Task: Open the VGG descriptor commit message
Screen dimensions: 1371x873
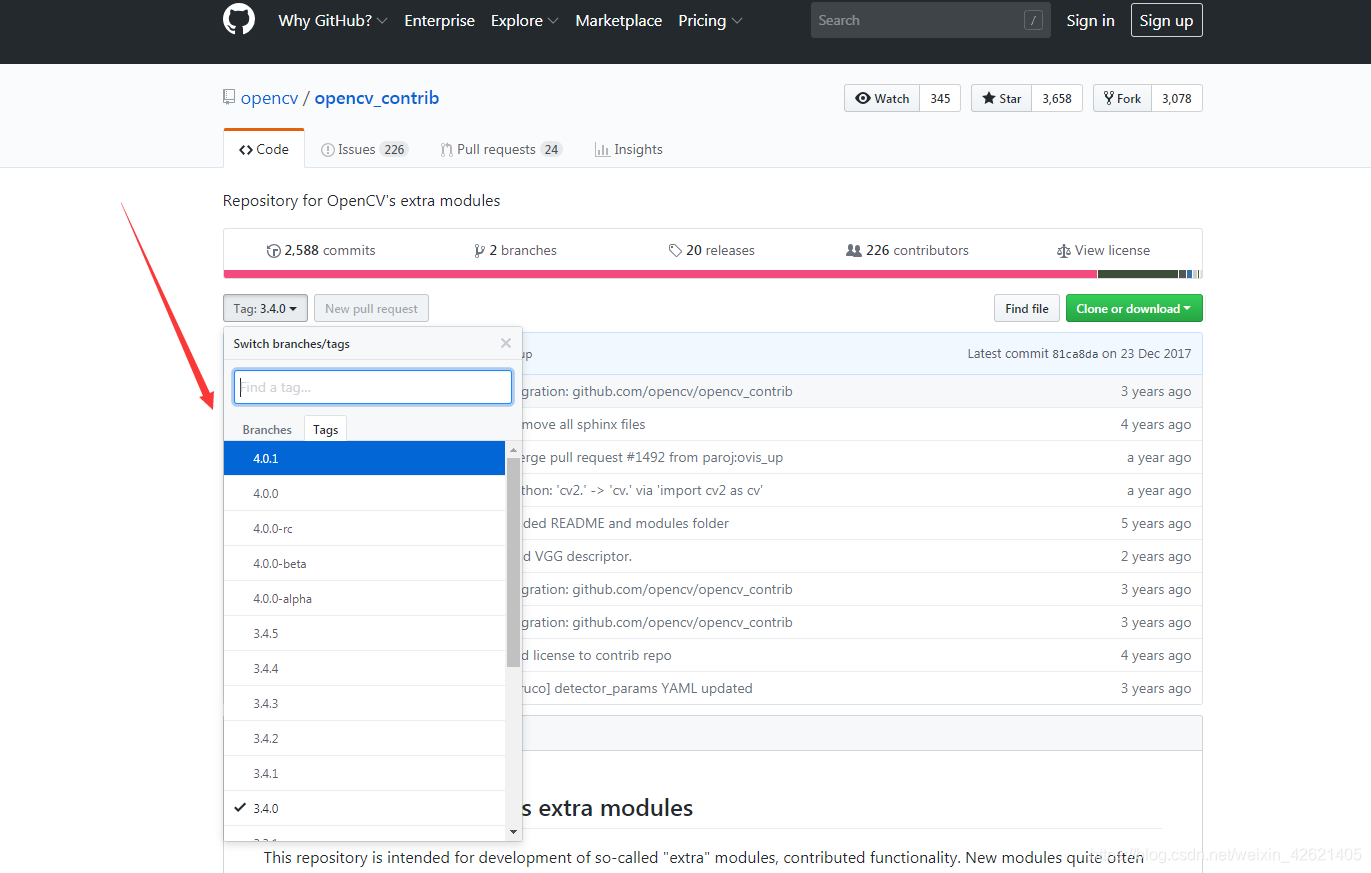Action: coord(579,556)
